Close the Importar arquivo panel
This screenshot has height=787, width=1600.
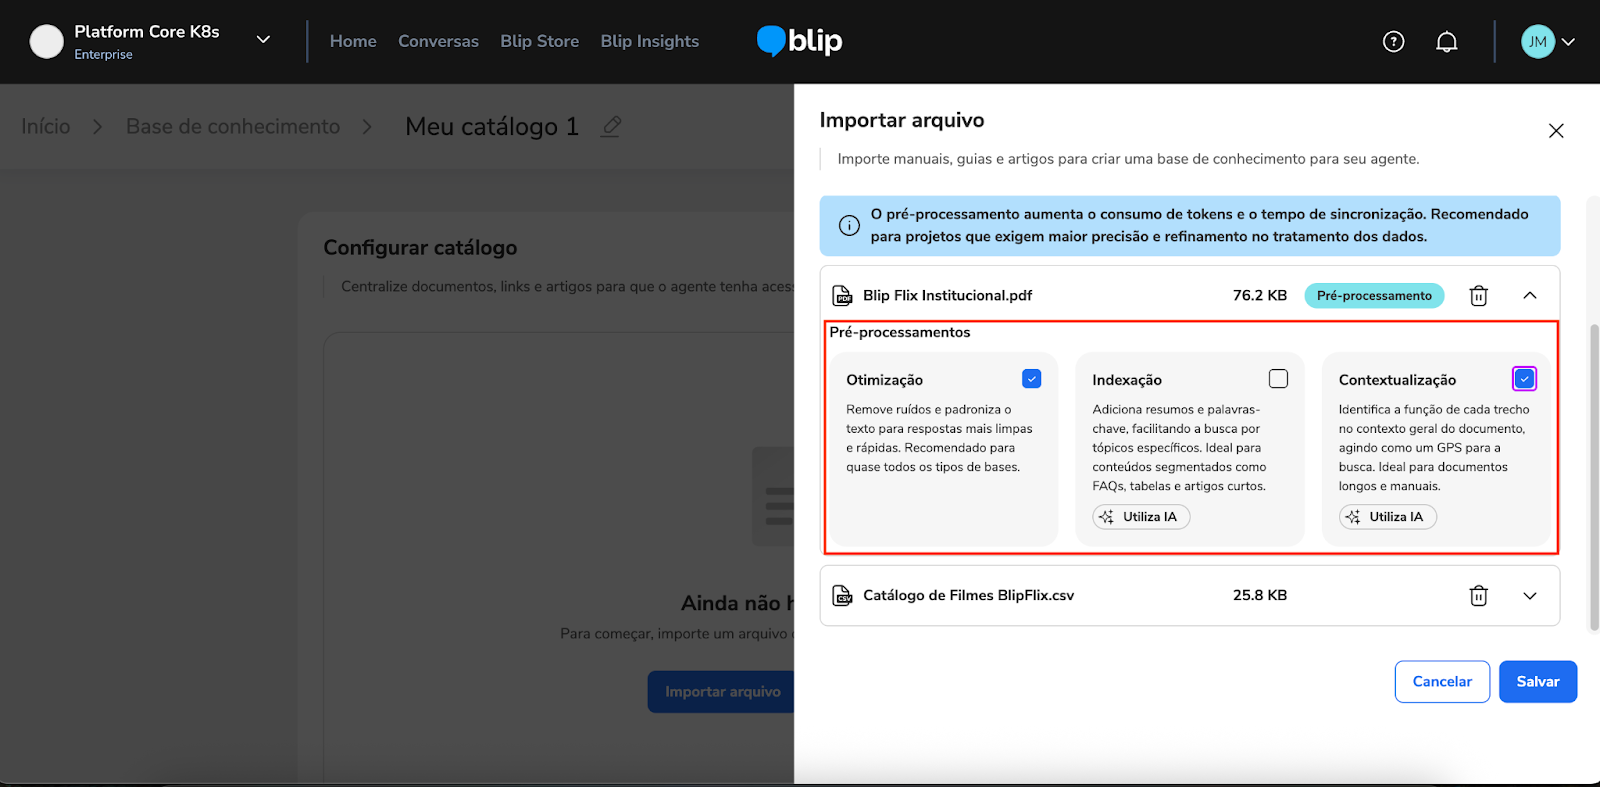(1555, 131)
